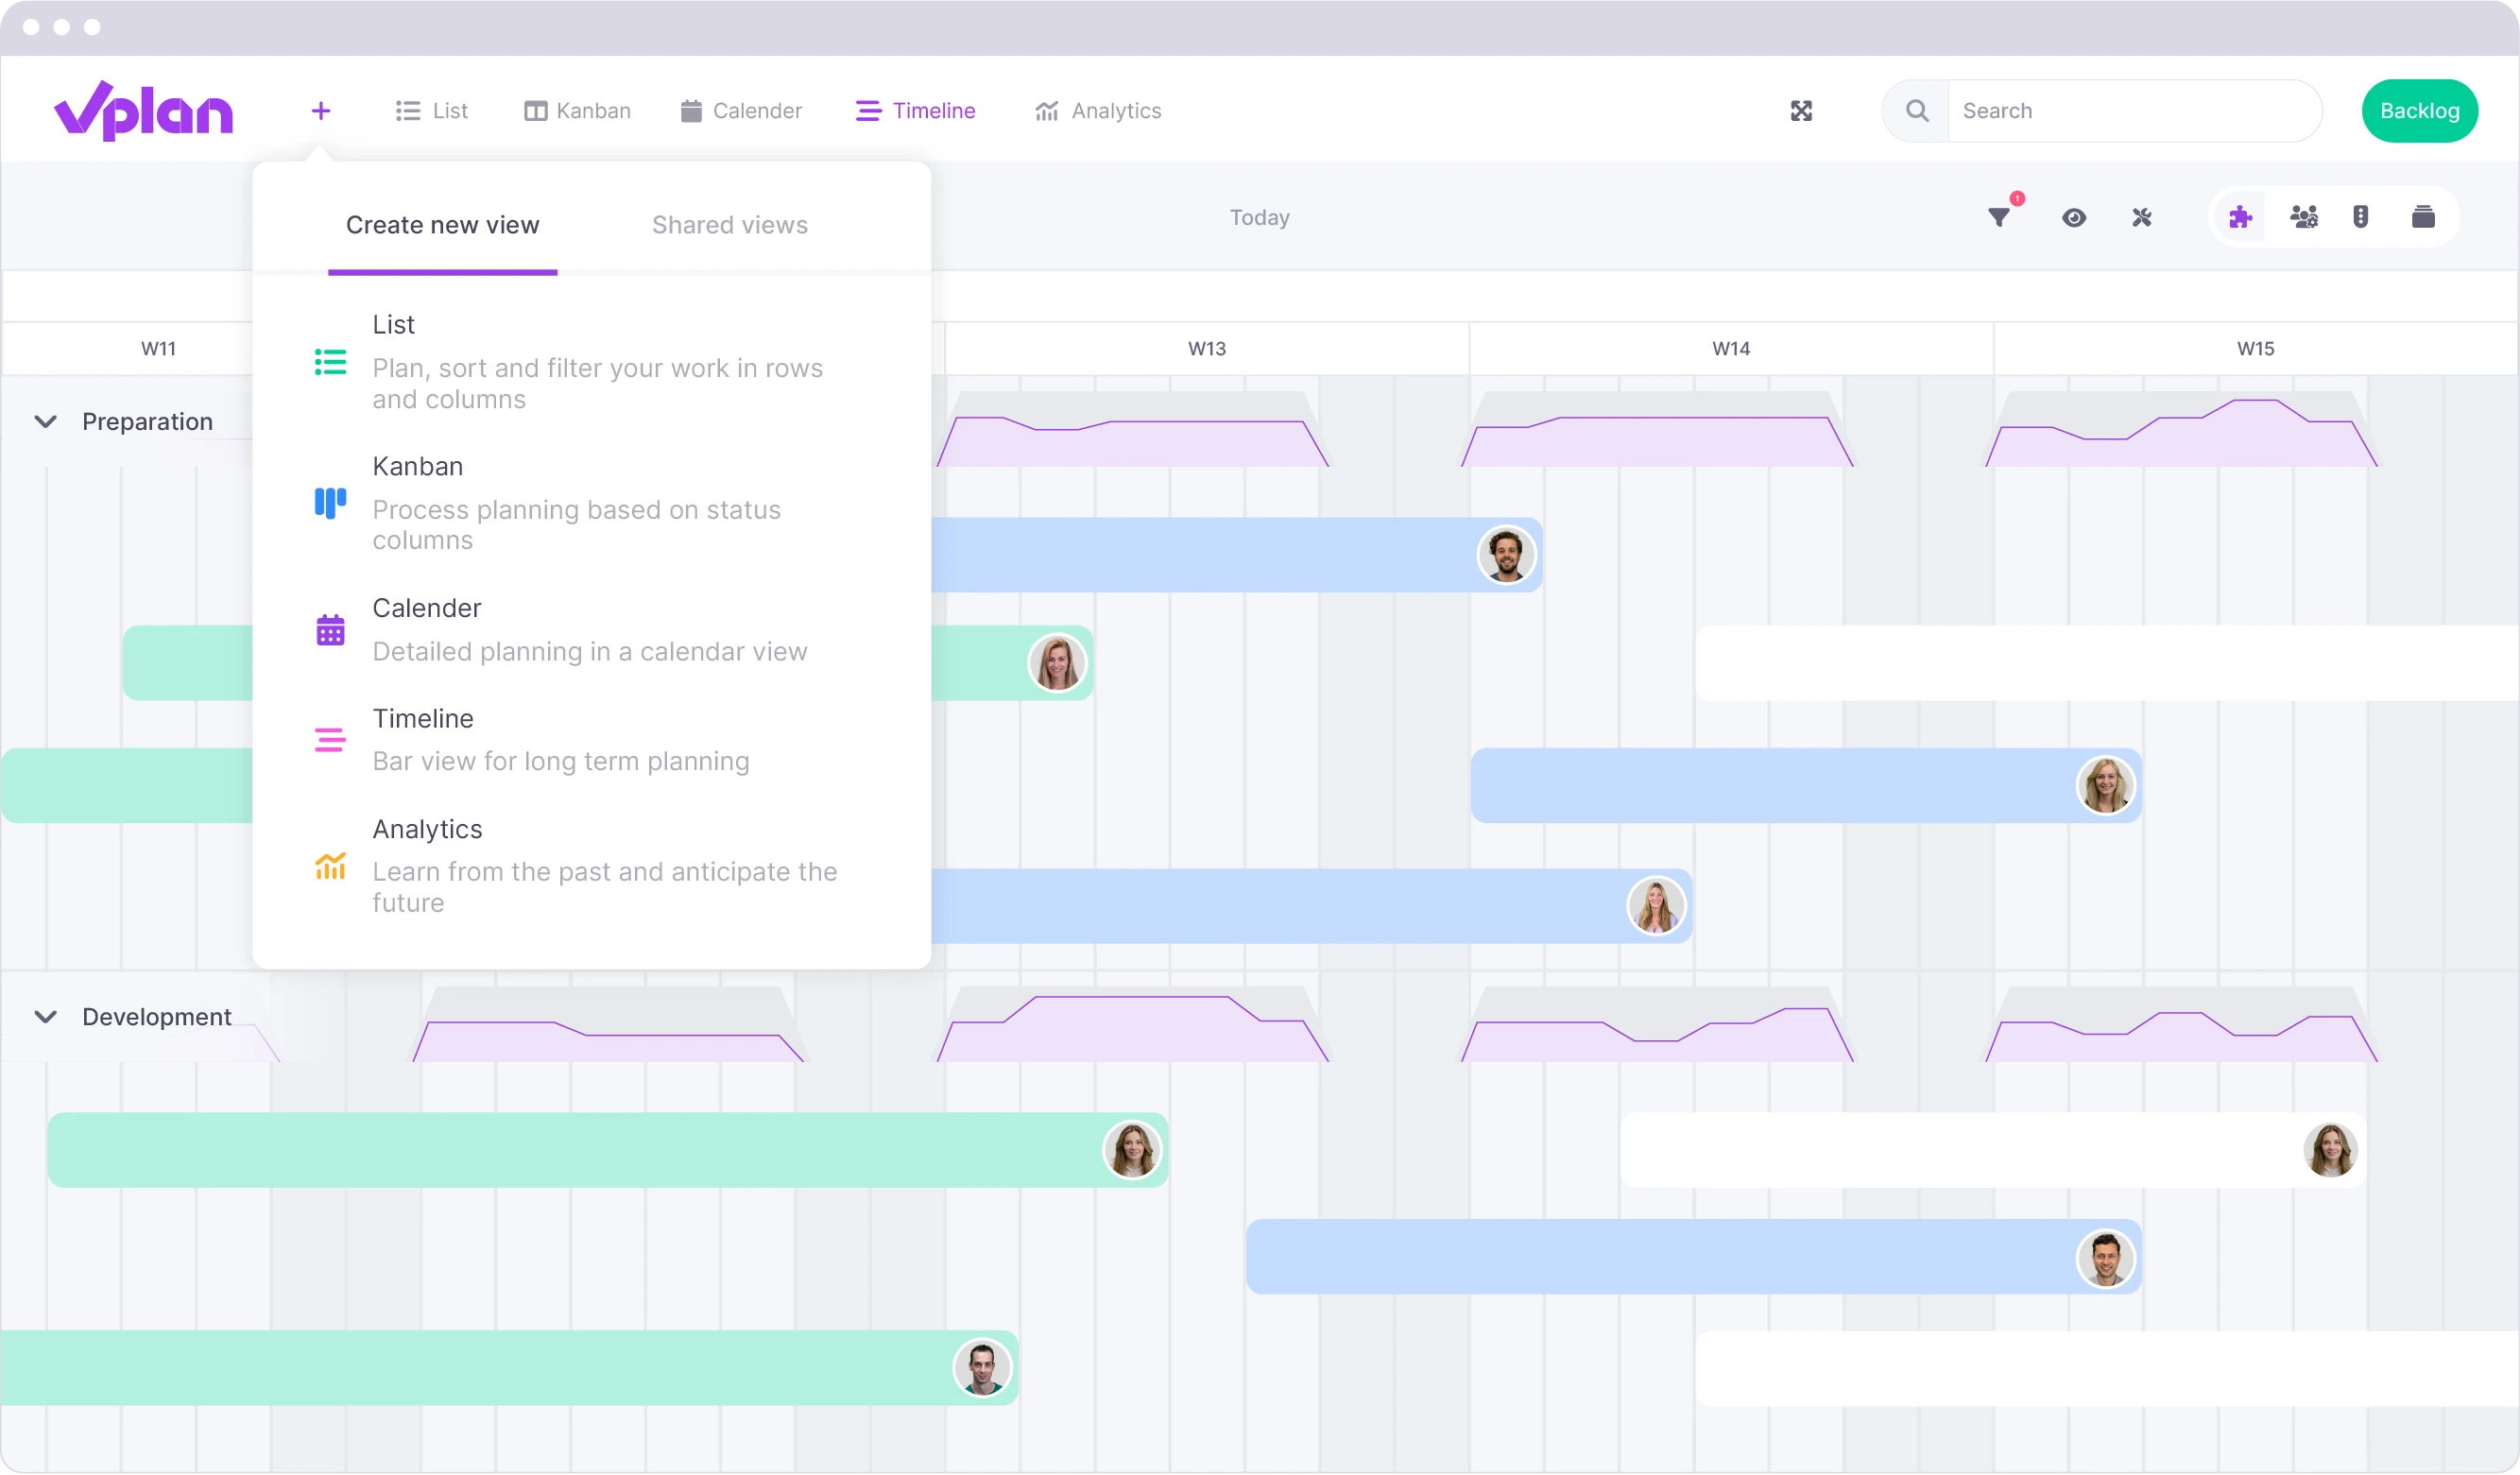
Task: Click the filter icon in toolbar
Action: [2000, 217]
